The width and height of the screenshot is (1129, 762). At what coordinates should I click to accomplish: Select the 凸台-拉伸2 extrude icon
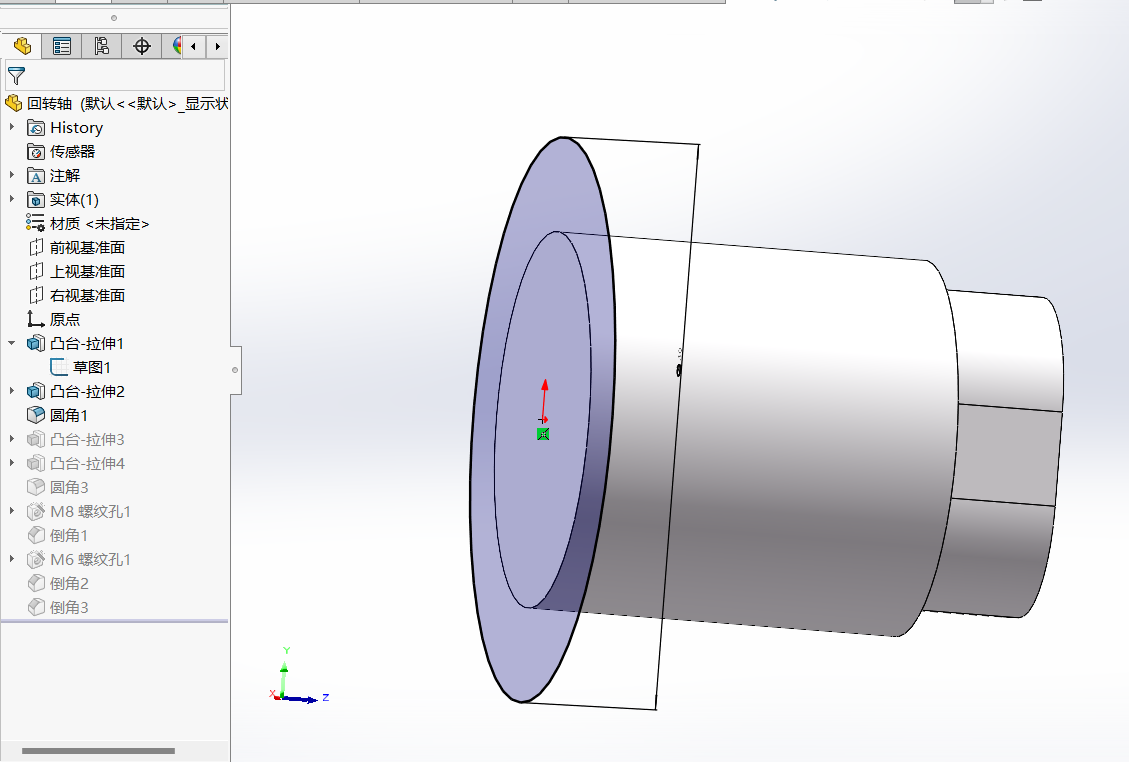(x=35, y=392)
